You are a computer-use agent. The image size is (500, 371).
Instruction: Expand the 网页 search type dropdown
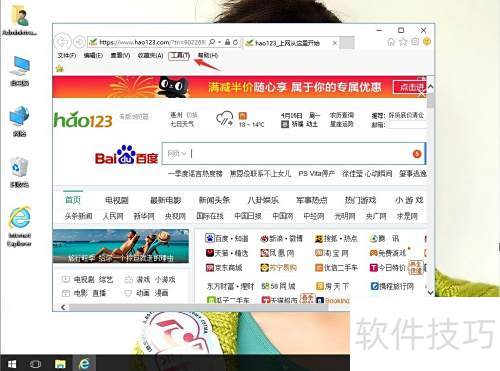click(x=176, y=154)
